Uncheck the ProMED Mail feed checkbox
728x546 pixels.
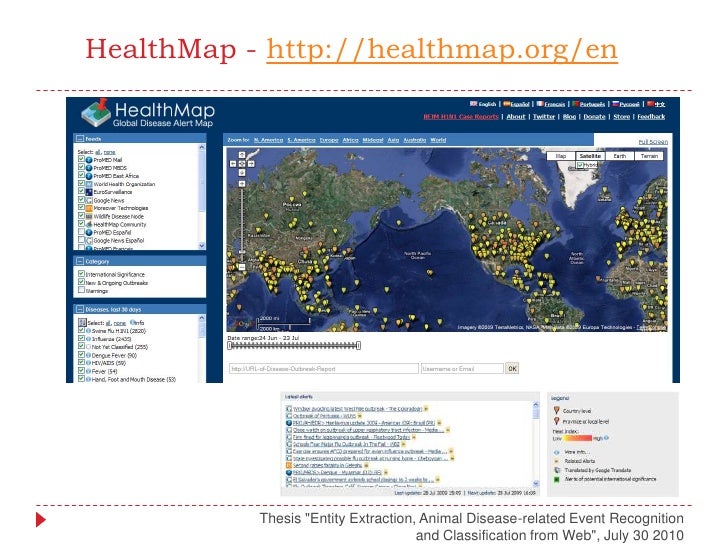coord(81,159)
